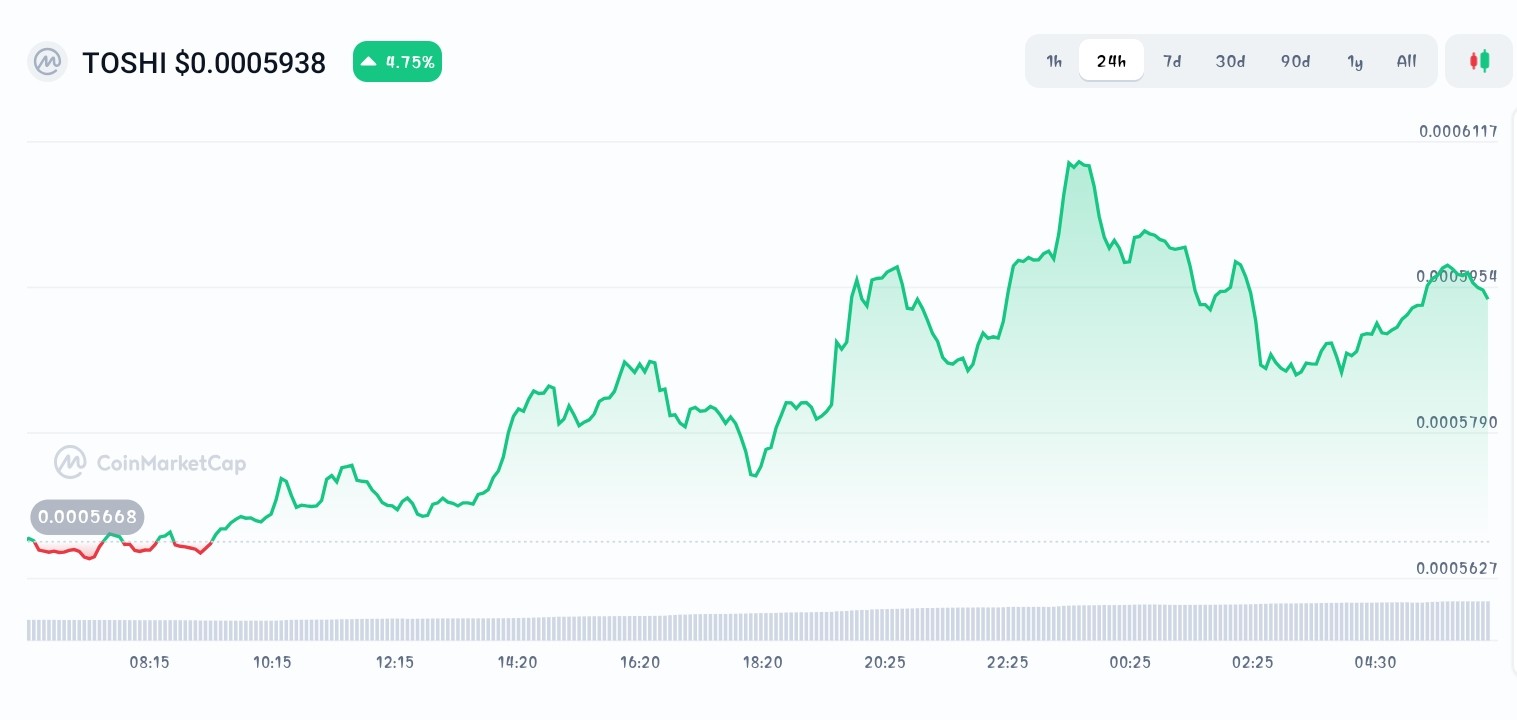View the 1y chart range
This screenshot has height=720, width=1517.
[x=1355, y=61]
